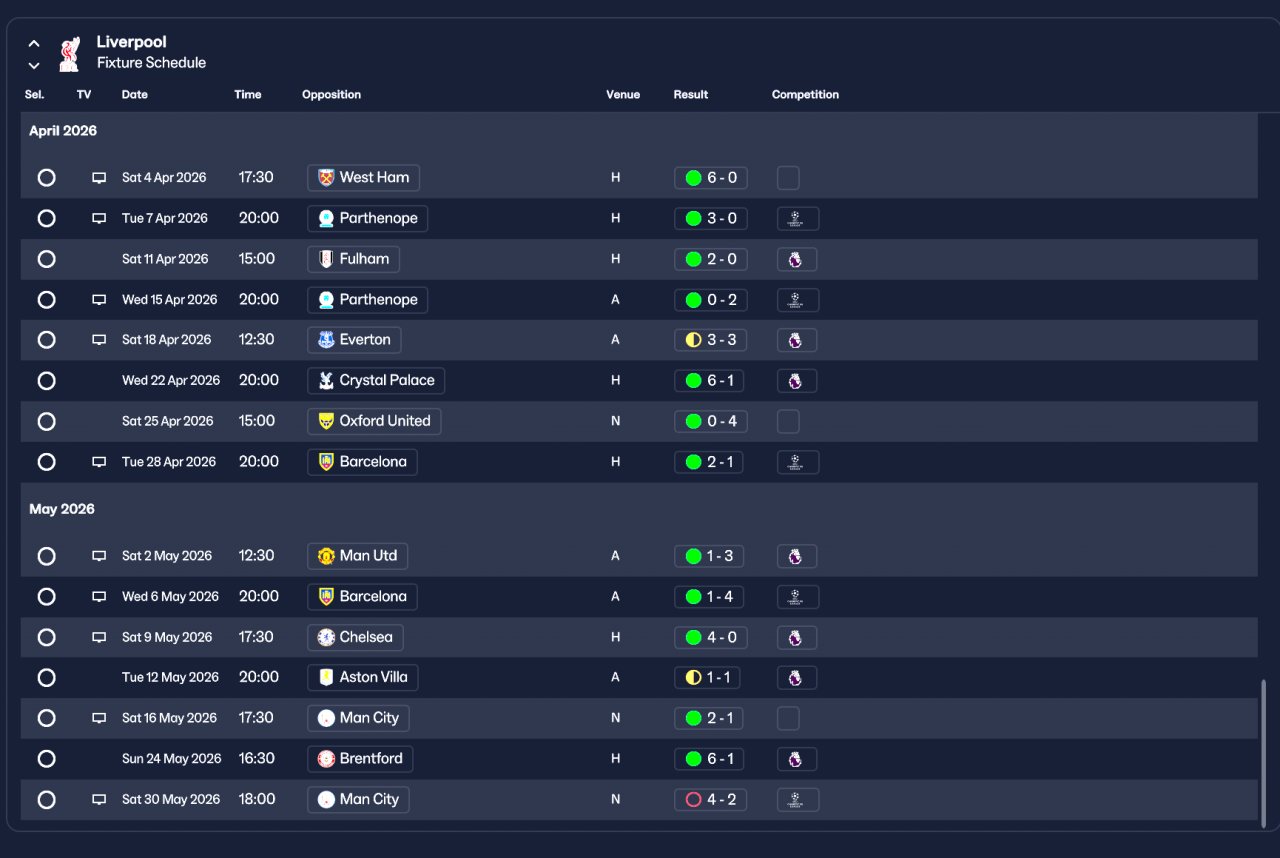The width and height of the screenshot is (1280, 858).
Task: Click Champions League icon for Barcelona home match
Action: (x=798, y=462)
